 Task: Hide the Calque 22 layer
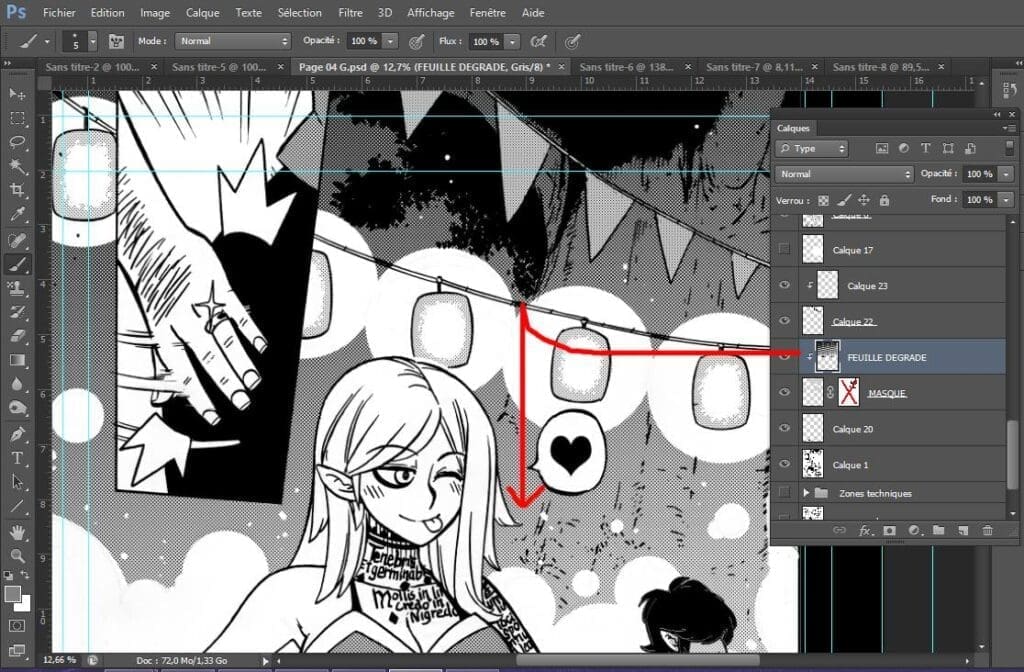point(784,321)
